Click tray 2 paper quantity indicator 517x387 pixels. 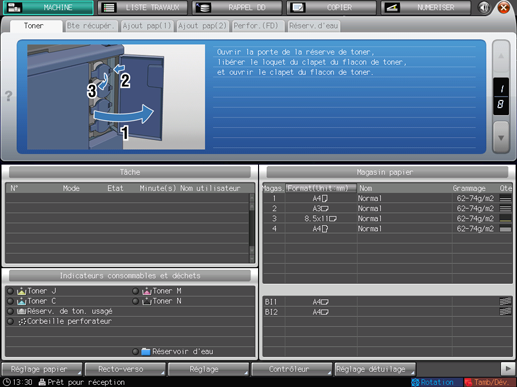pos(505,209)
